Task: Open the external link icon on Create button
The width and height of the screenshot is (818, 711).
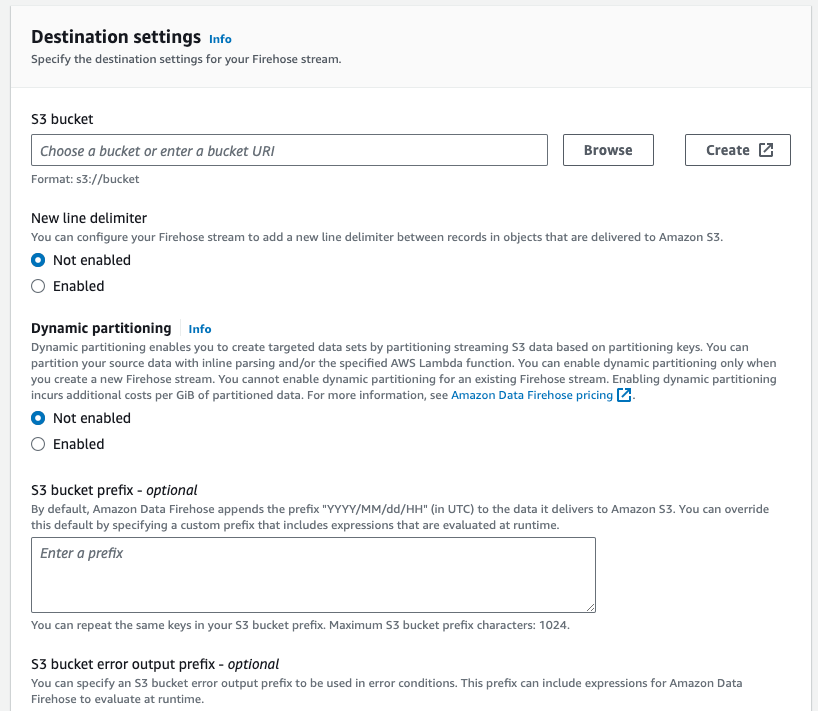Action: click(x=766, y=150)
